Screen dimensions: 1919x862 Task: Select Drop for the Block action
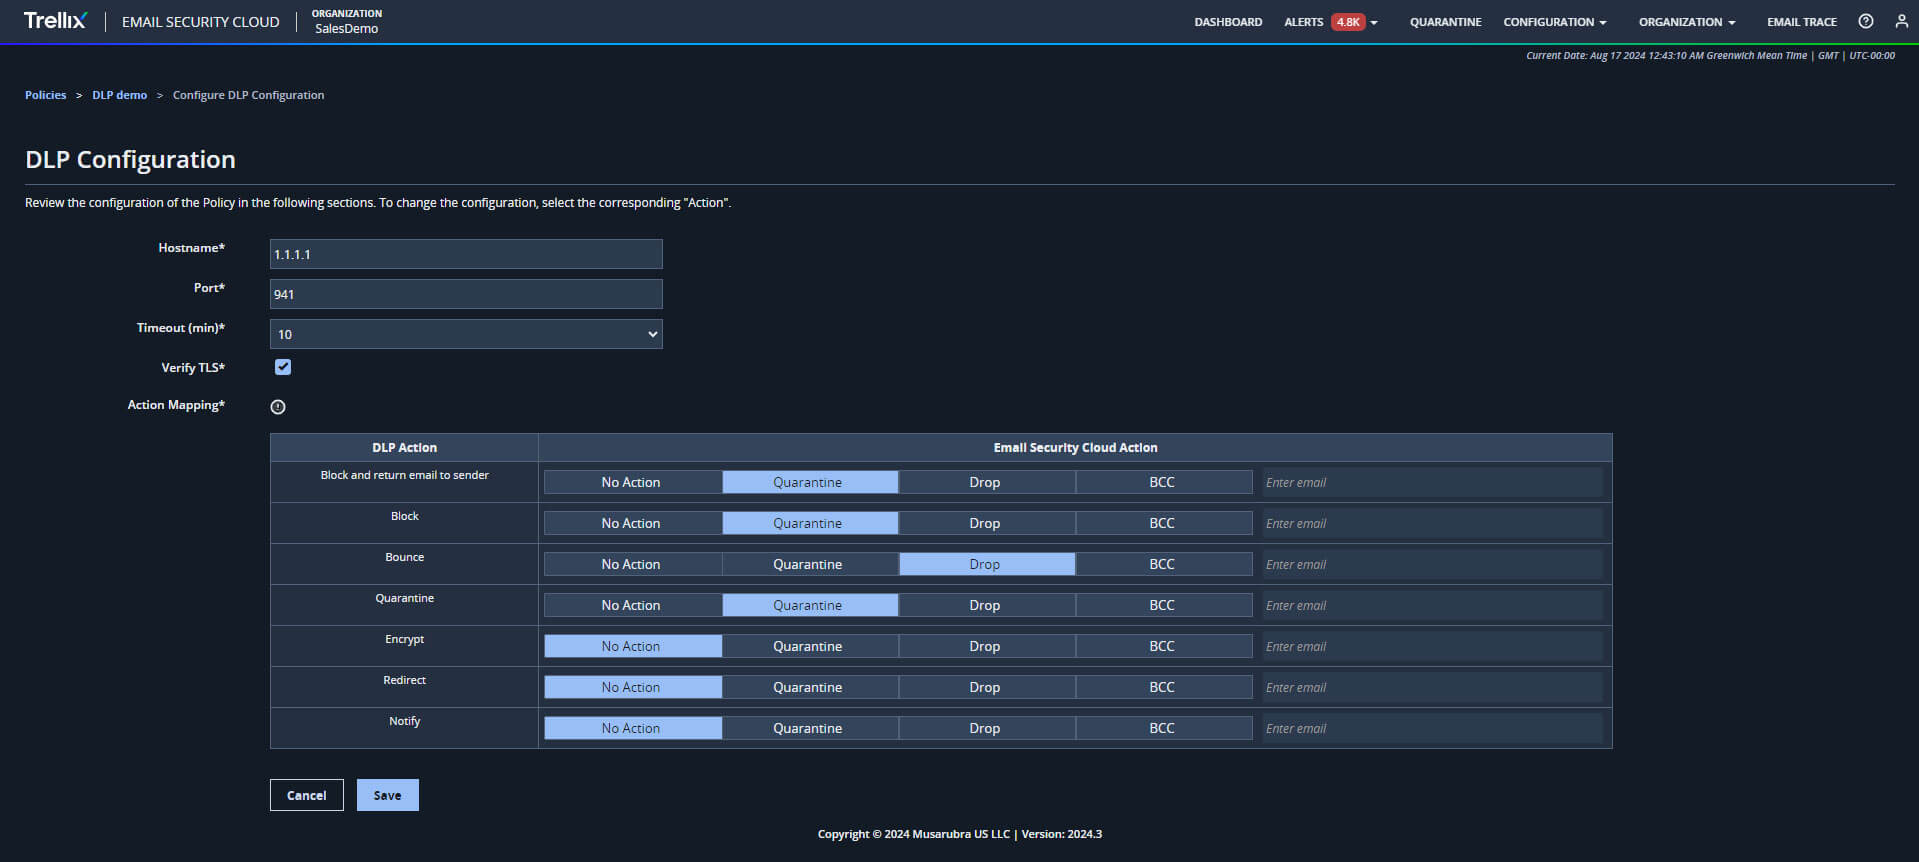[x=985, y=523]
